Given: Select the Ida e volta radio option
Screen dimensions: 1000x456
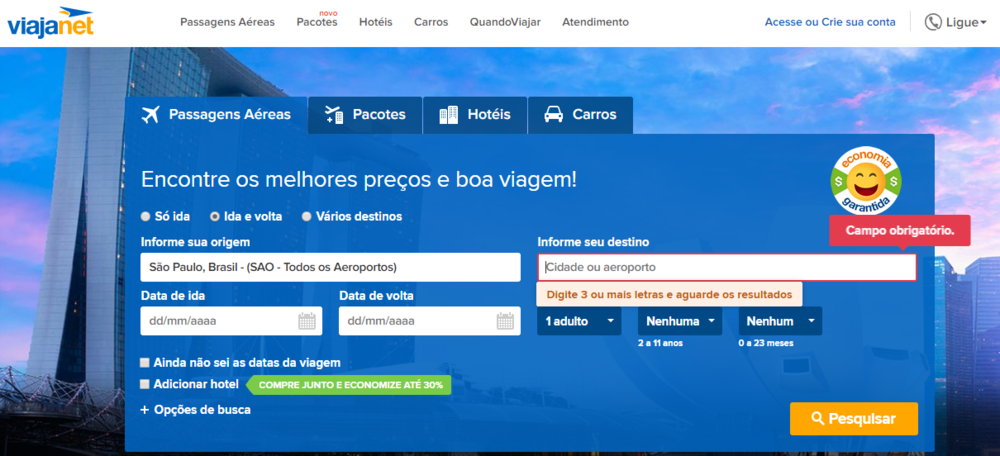Looking at the screenshot, I should point(215,216).
